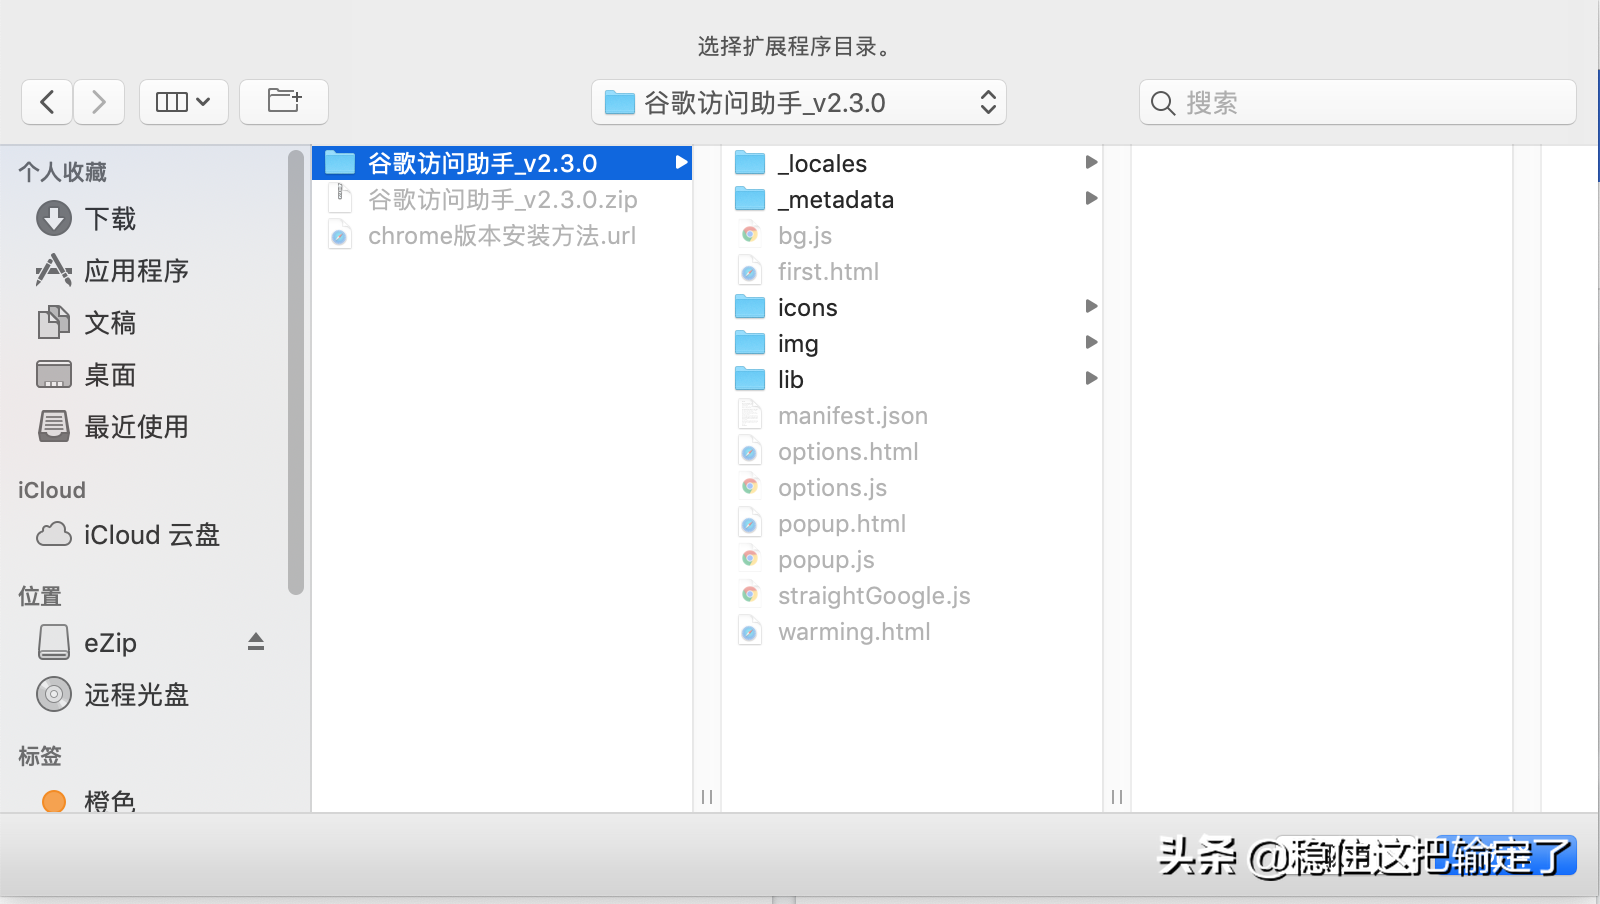The width and height of the screenshot is (1600, 904).
Task: Select the icons folder
Action: (x=808, y=307)
